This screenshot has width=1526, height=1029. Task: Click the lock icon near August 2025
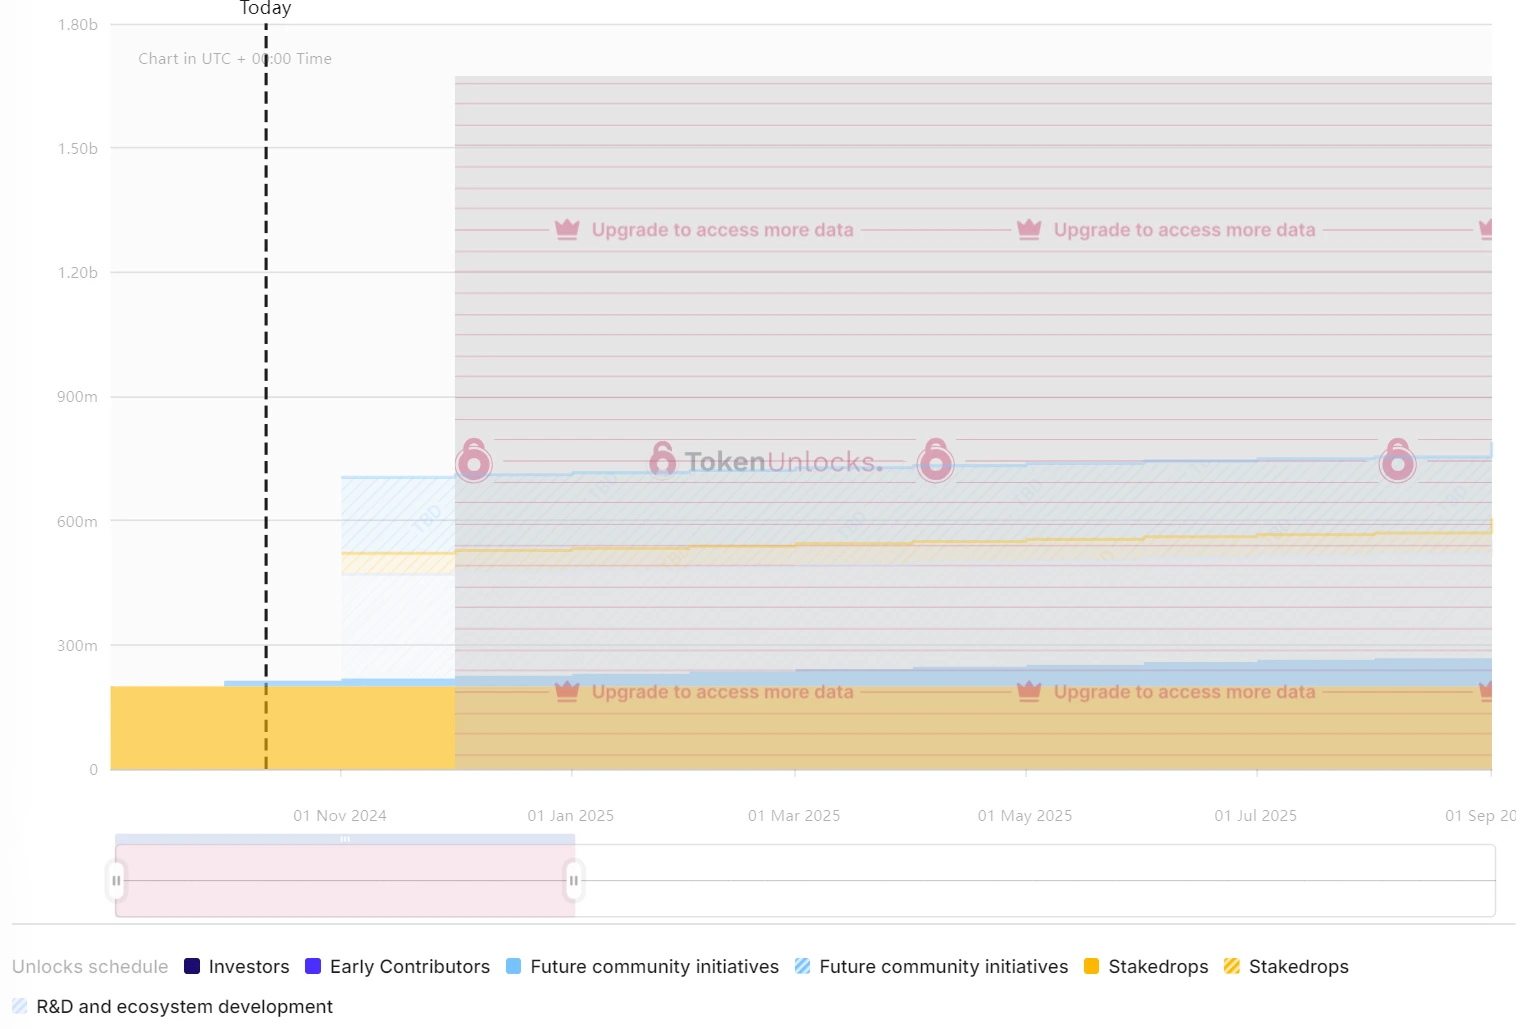click(x=1397, y=460)
